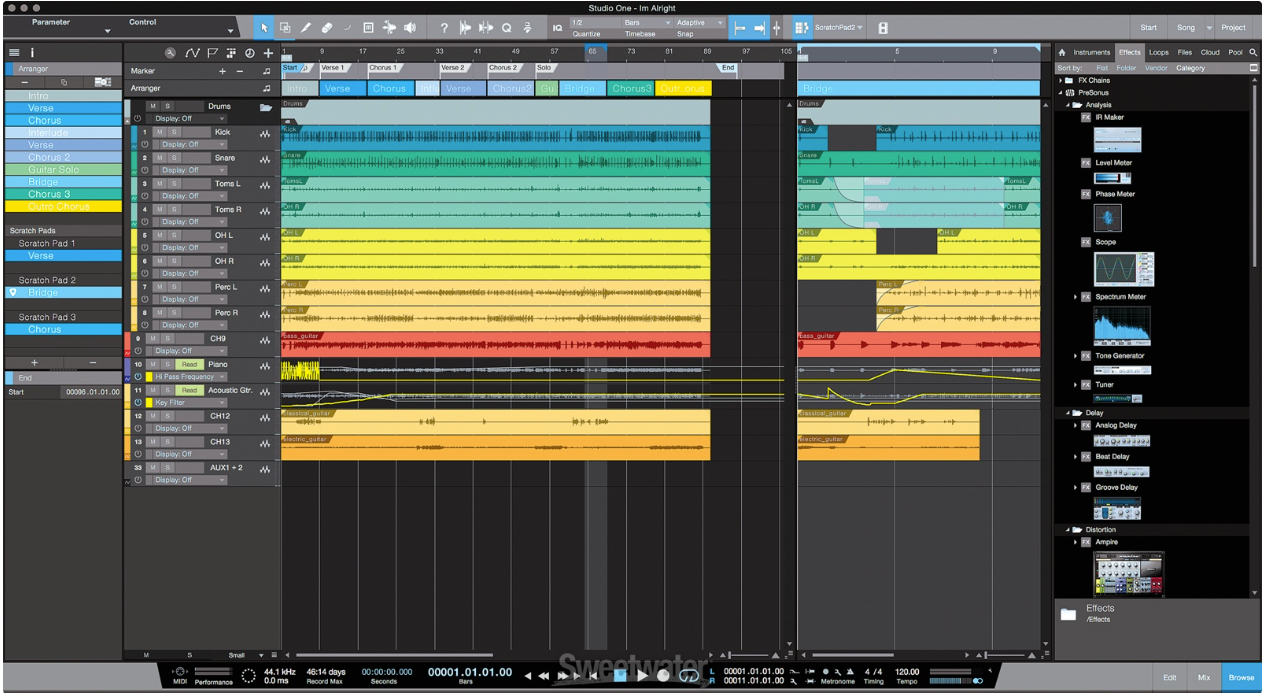Switch to the Instruments browser tab
The width and height of the screenshot is (1264, 695).
(x=1092, y=51)
